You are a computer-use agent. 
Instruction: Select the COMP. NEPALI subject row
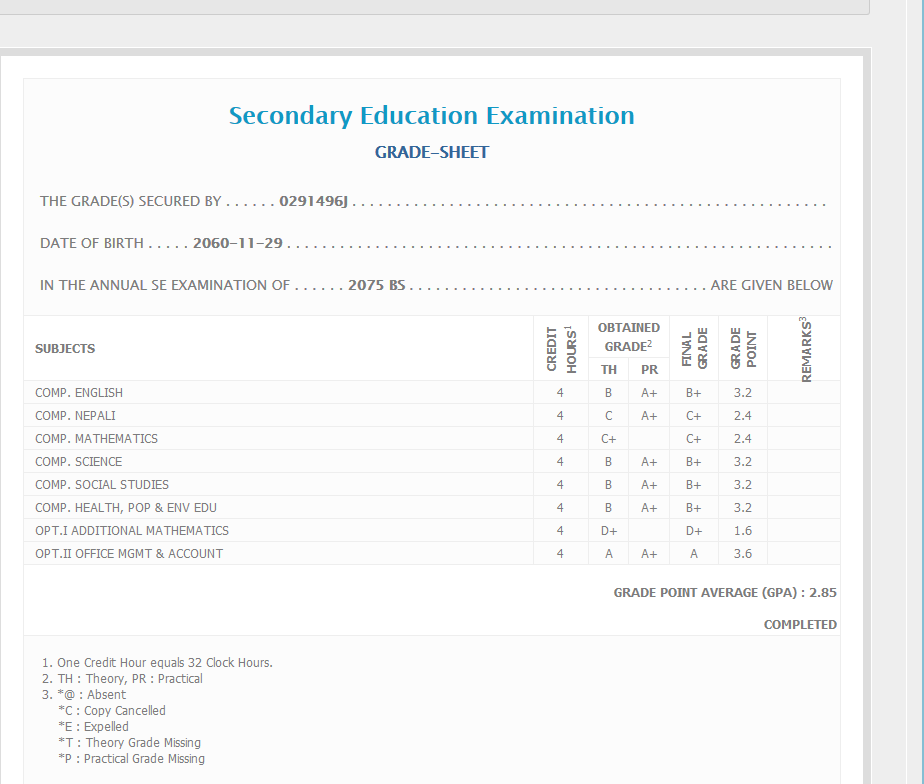(75, 416)
